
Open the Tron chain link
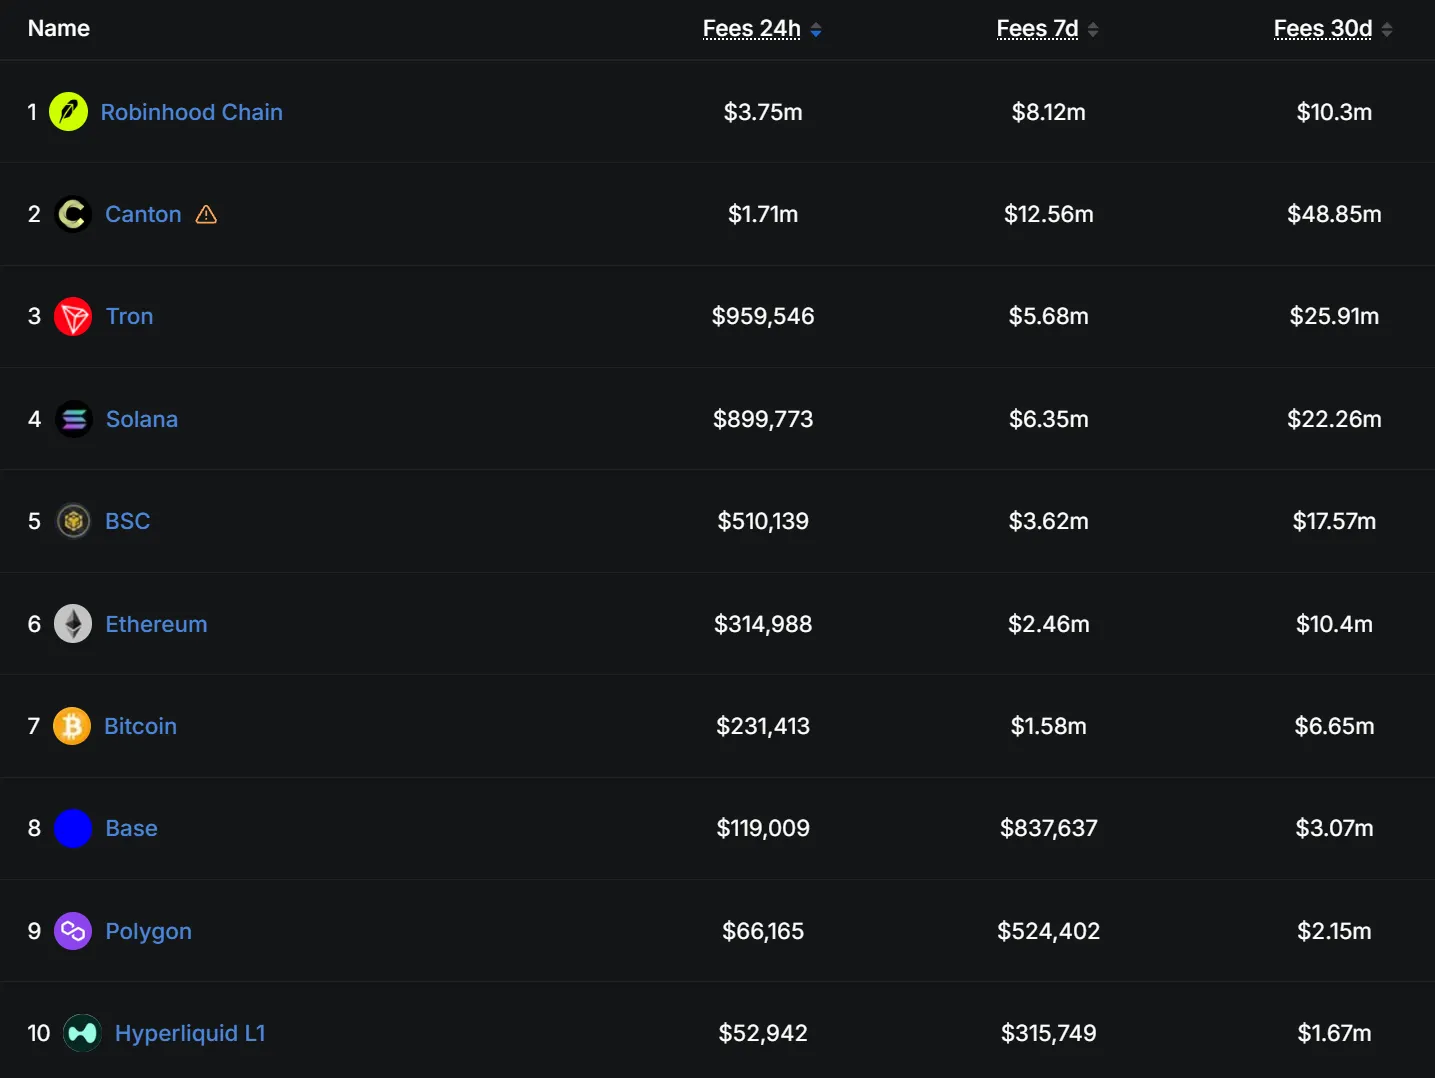(x=130, y=316)
